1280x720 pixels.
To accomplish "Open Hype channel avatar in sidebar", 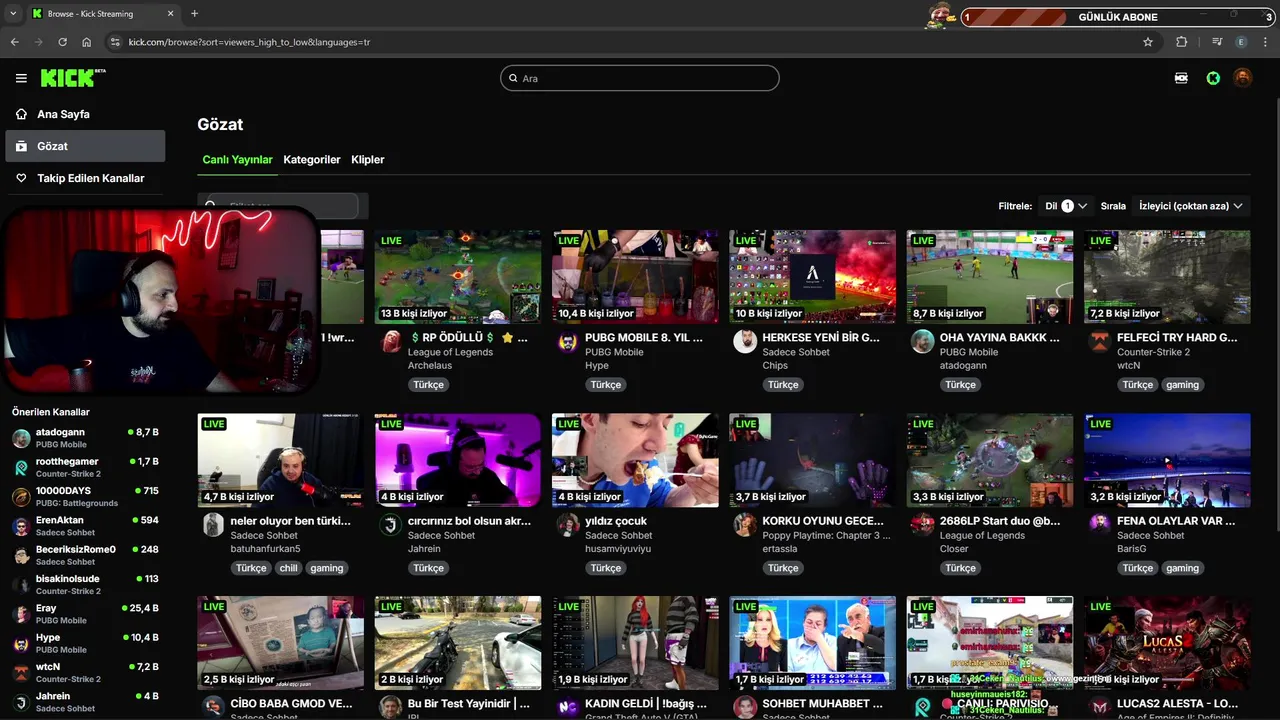I will click(21, 643).
